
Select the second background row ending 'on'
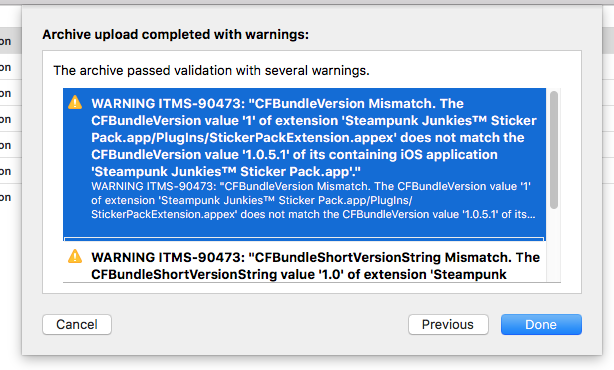11,67
